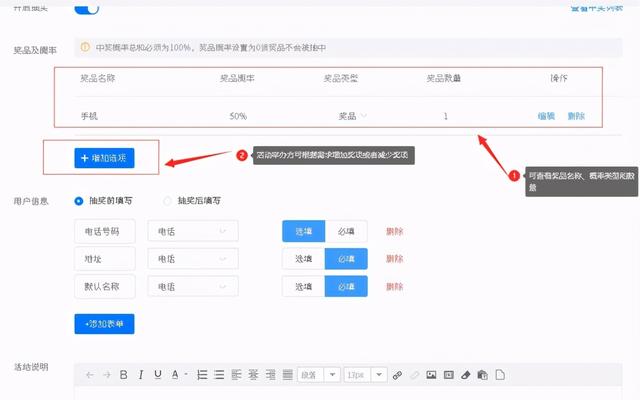
Task: Click the 奖品概率 column header
Action: point(237,78)
